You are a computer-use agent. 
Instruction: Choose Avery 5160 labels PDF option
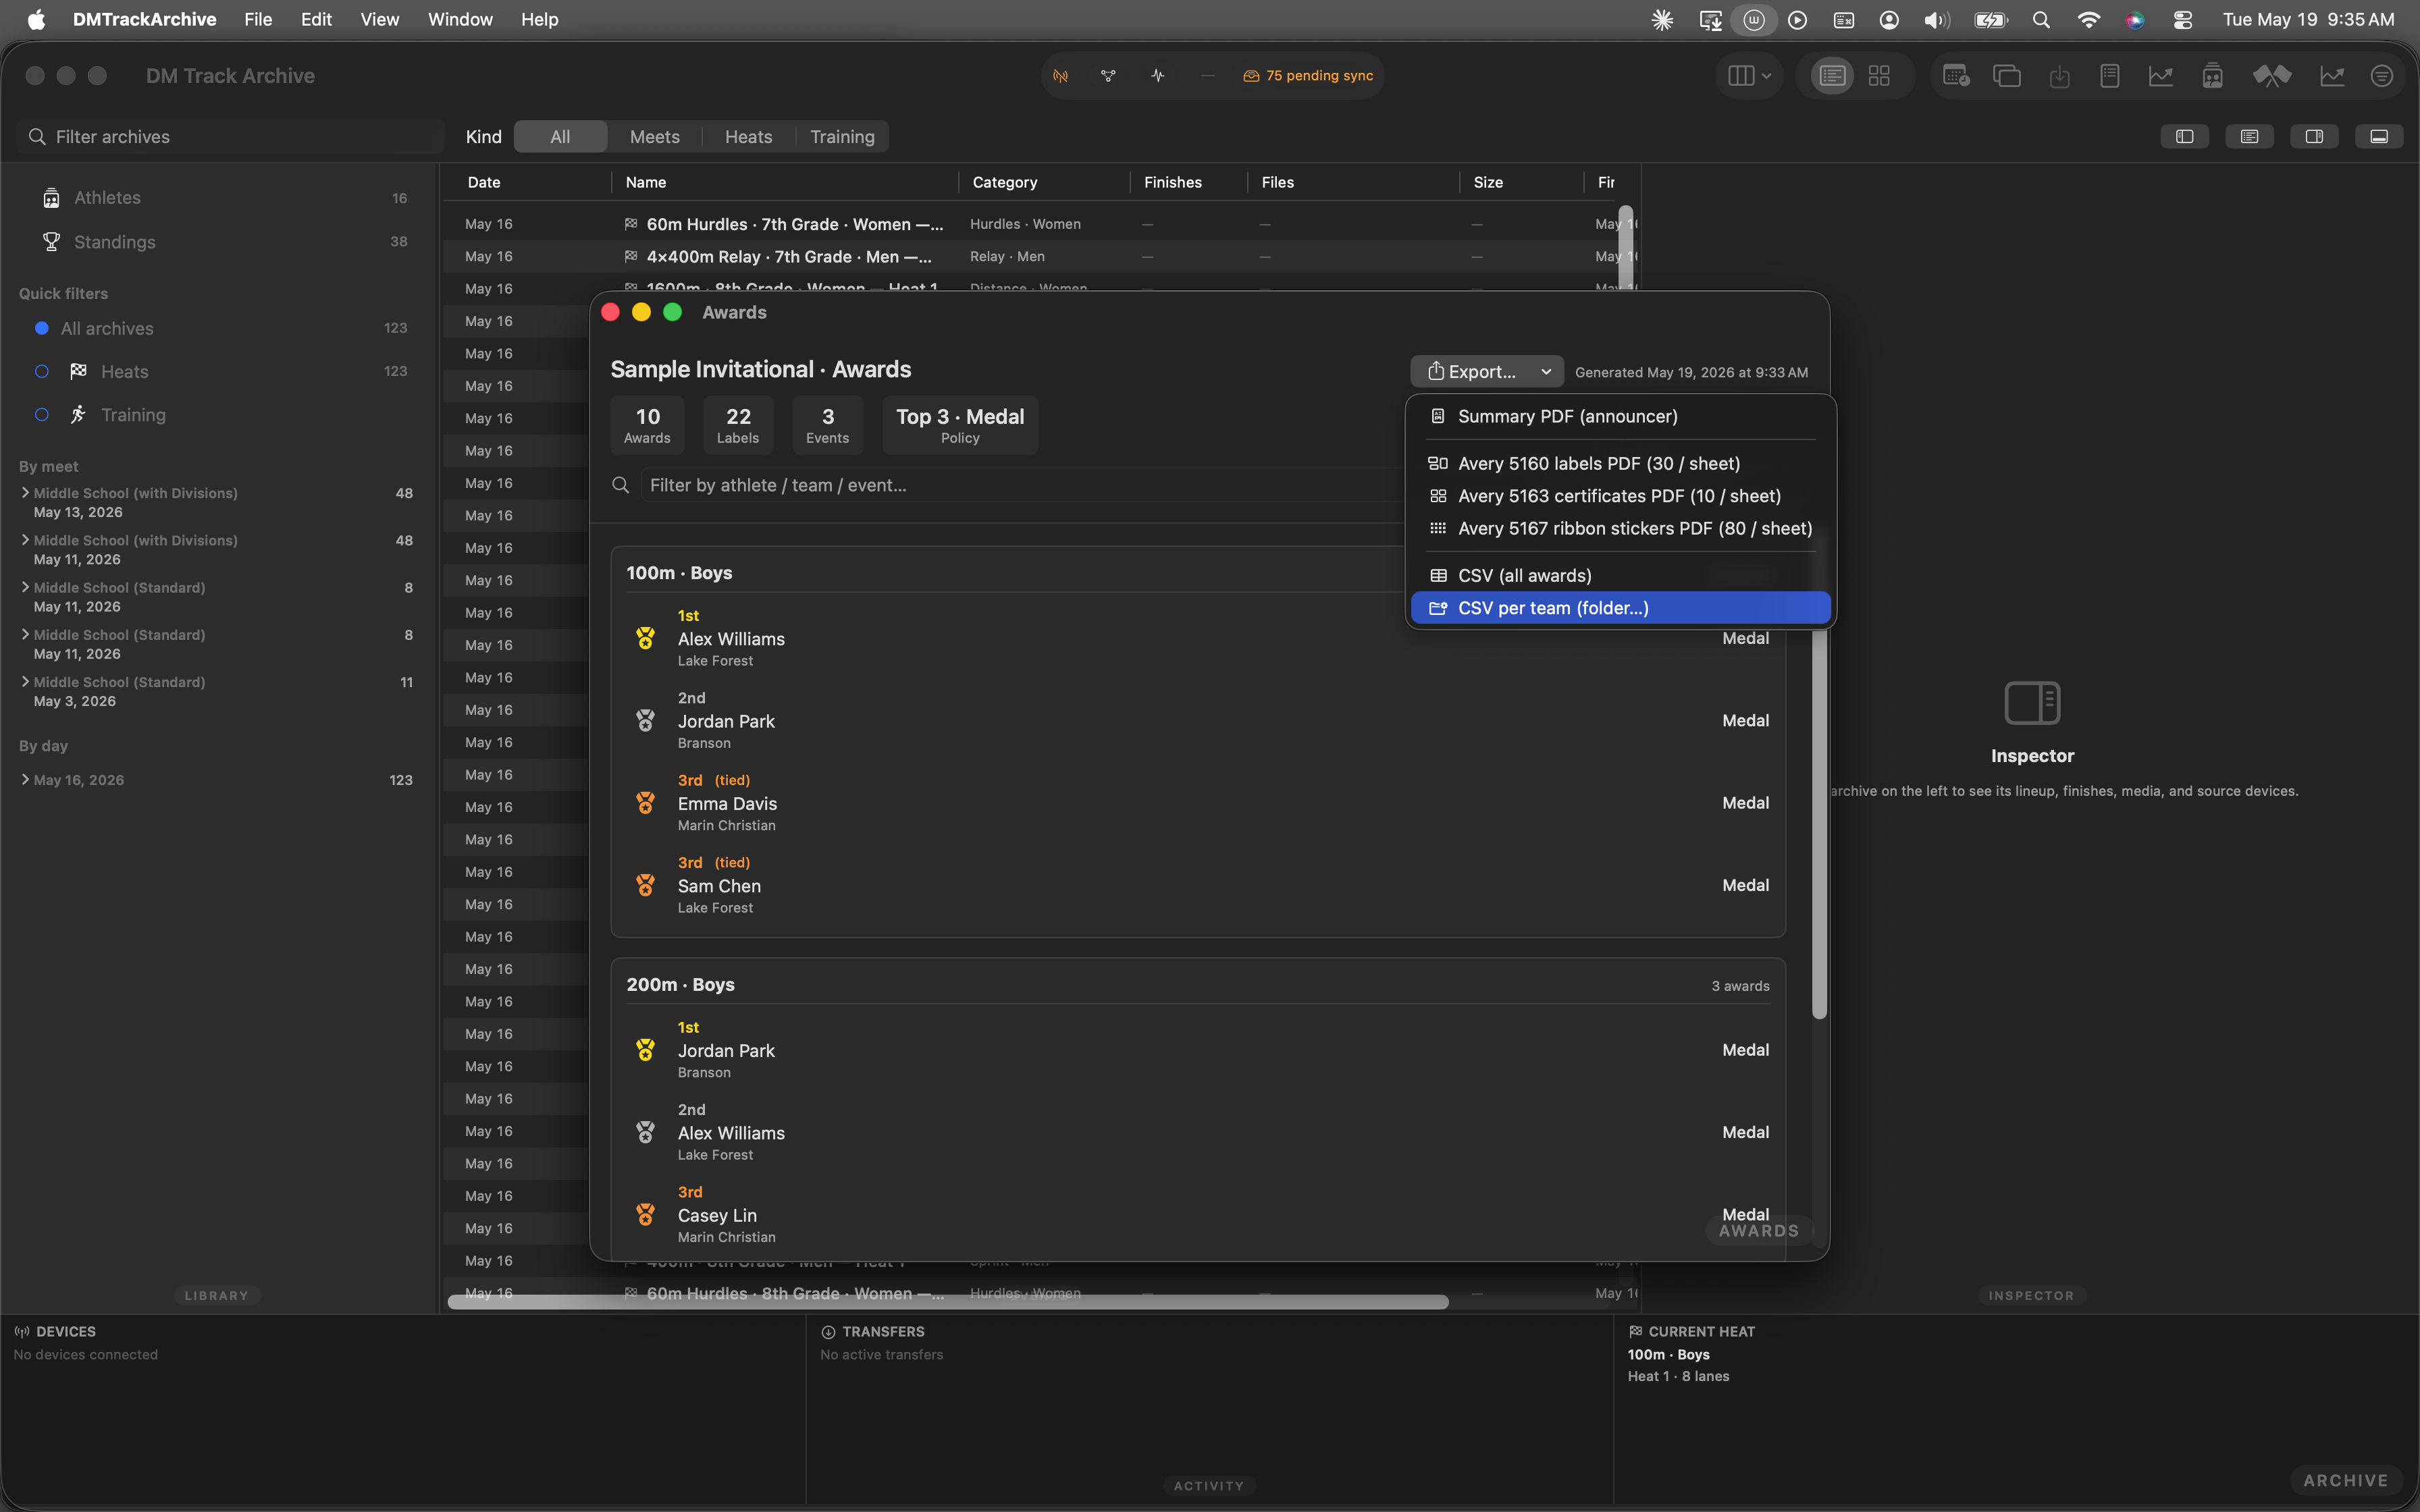tap(1621, 463)
